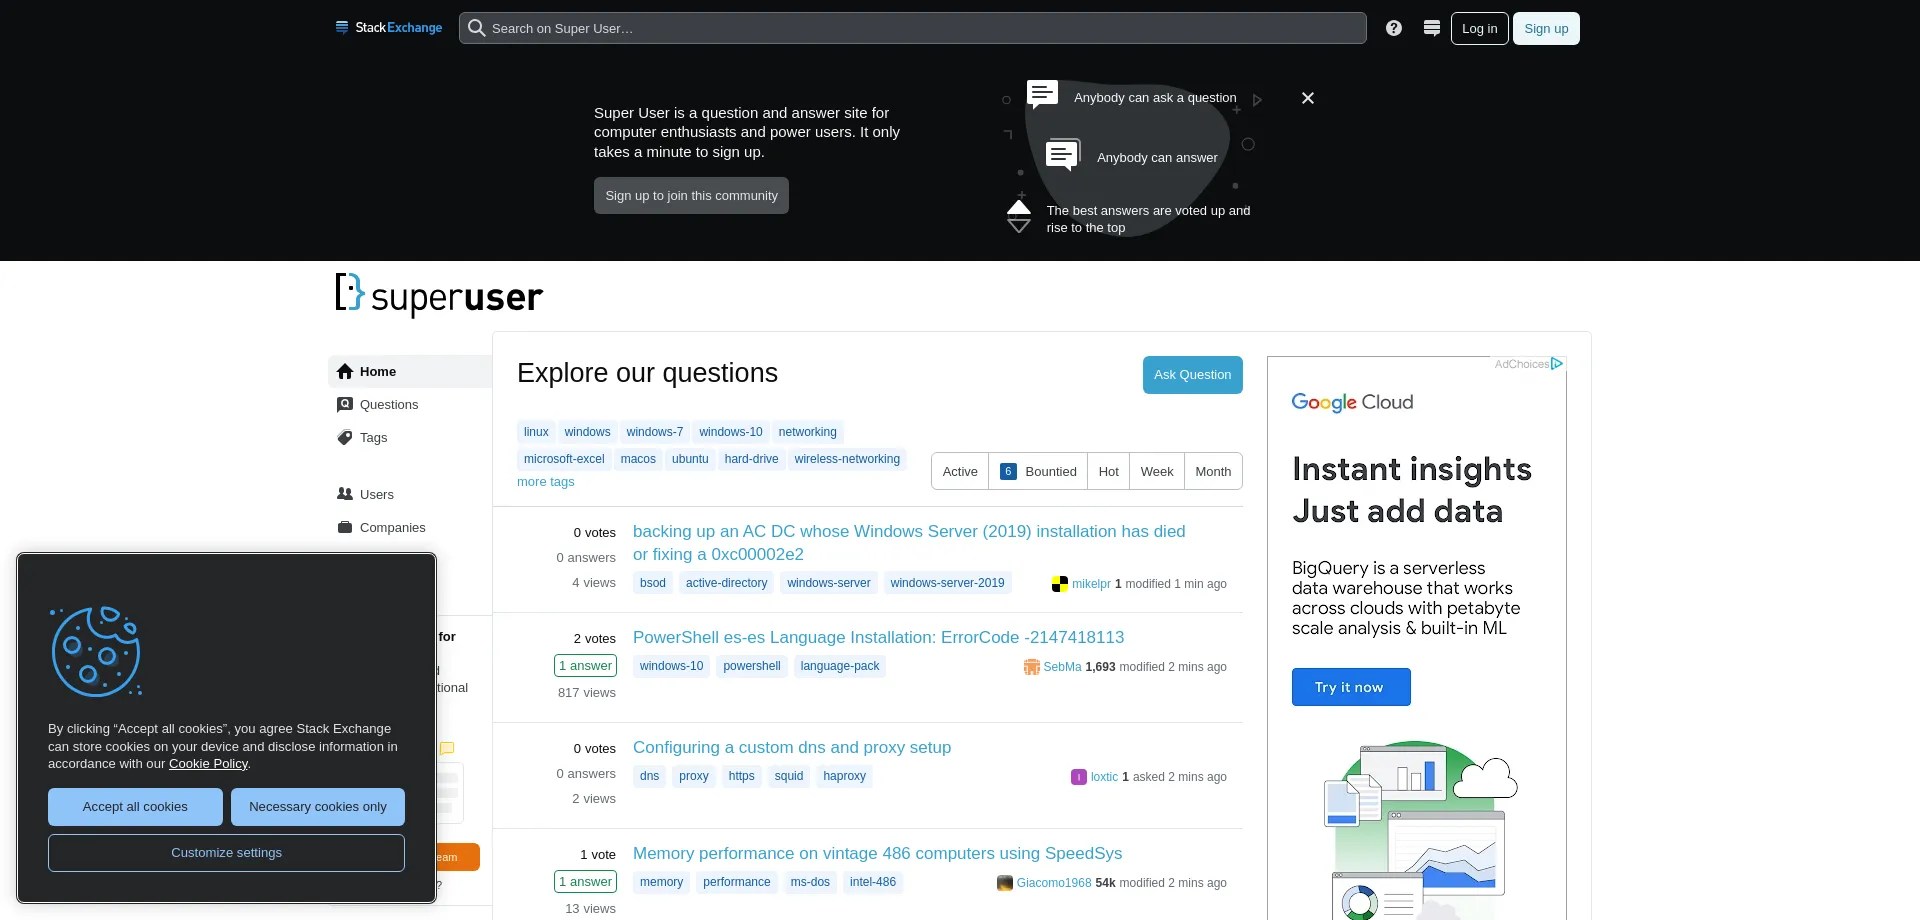Open user profile mikelpr
This screenshot has width=1920, height=920.
(x=1091, y=584)
